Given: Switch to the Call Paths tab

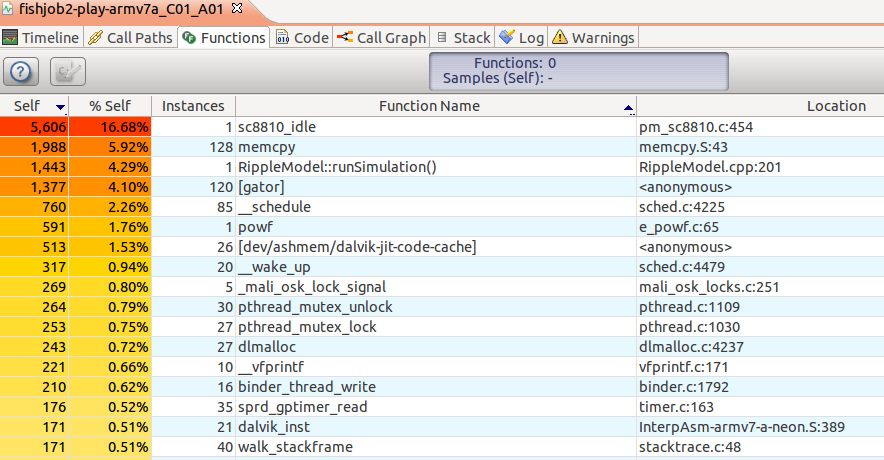Looking at the screenshot, I should pos(131,38).
